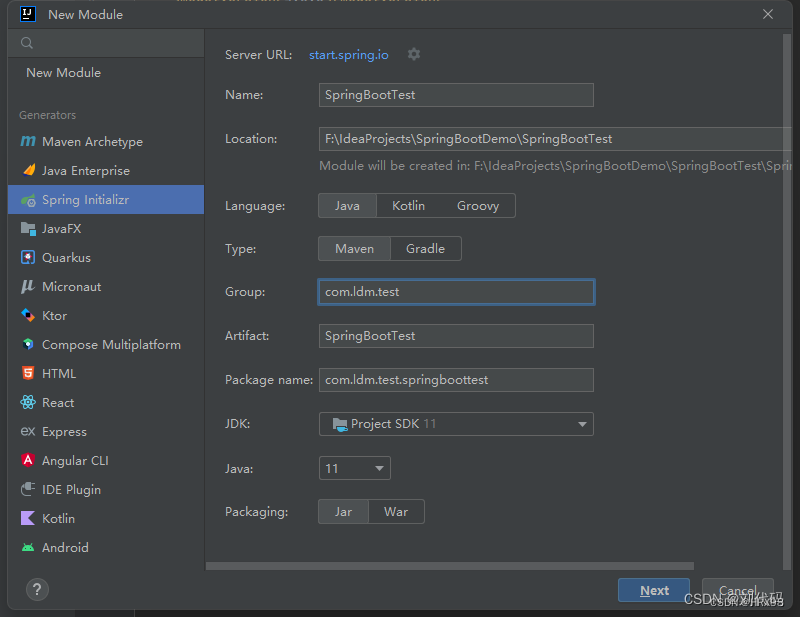Open the JDK Project SDK dropdown

456,424
